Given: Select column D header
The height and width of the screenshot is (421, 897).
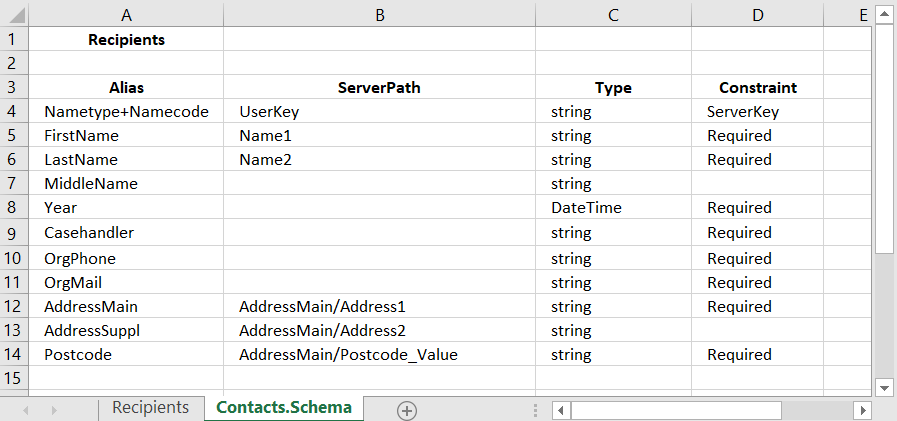Looking at the screenshot, I should click(757, 14).
